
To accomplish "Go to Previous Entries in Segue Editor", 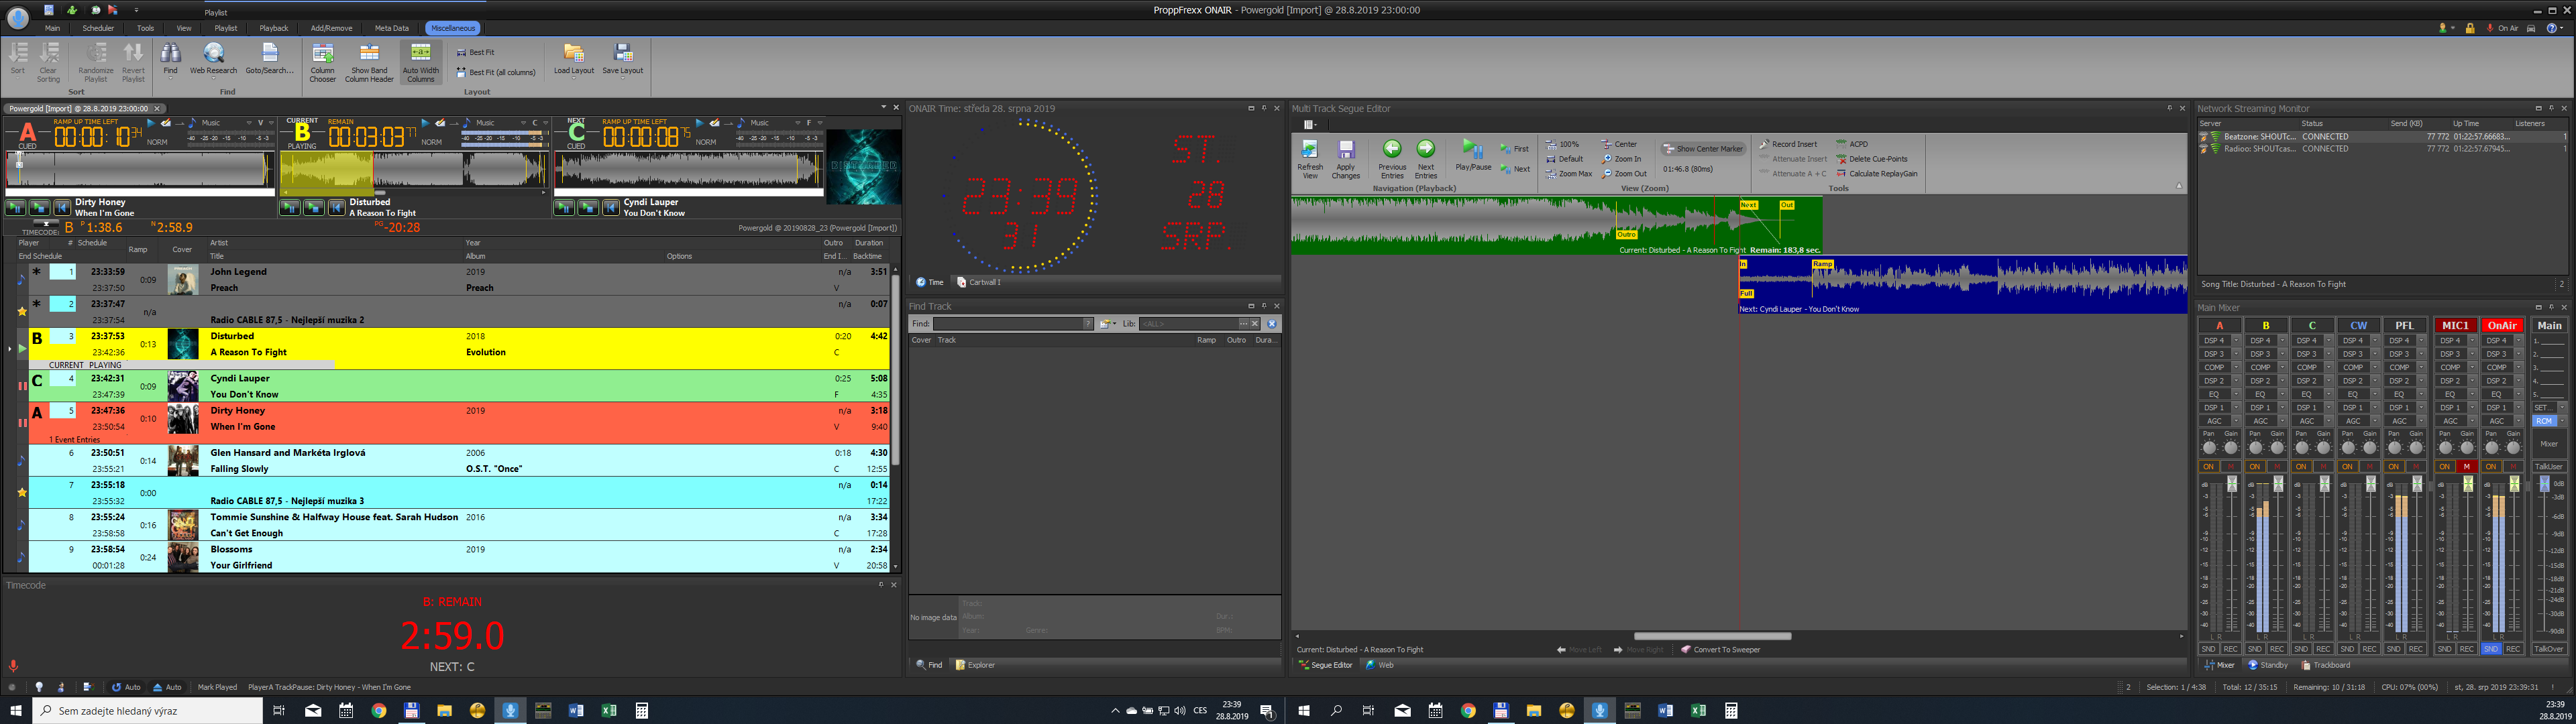I will pyautogui.click(x=1392, y=159).
